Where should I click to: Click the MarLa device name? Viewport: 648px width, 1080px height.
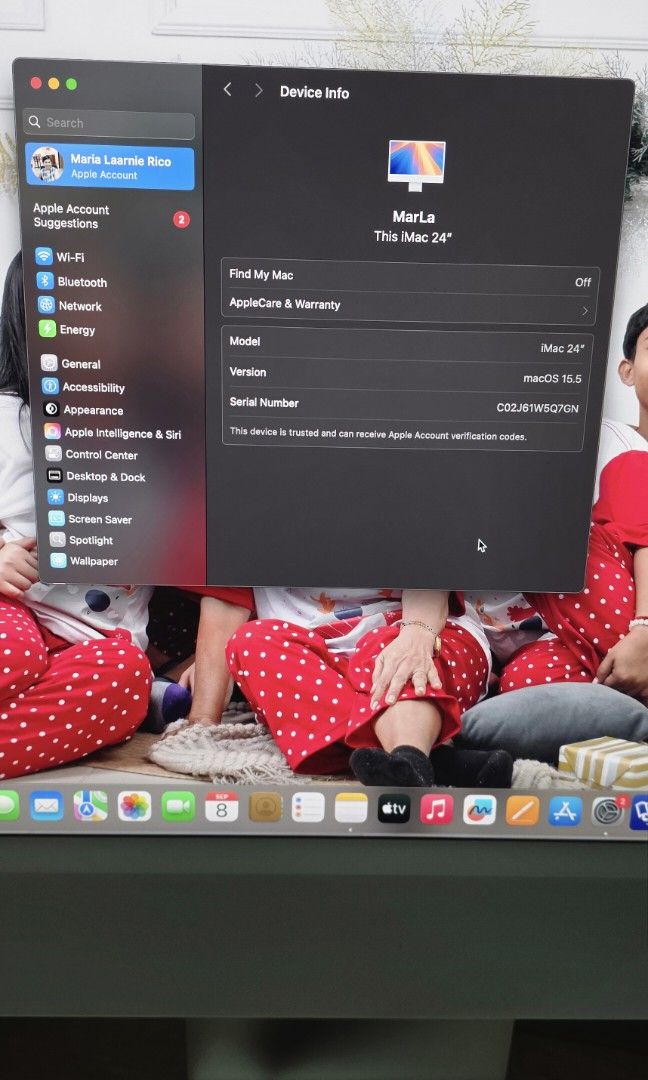coord(413,217)
